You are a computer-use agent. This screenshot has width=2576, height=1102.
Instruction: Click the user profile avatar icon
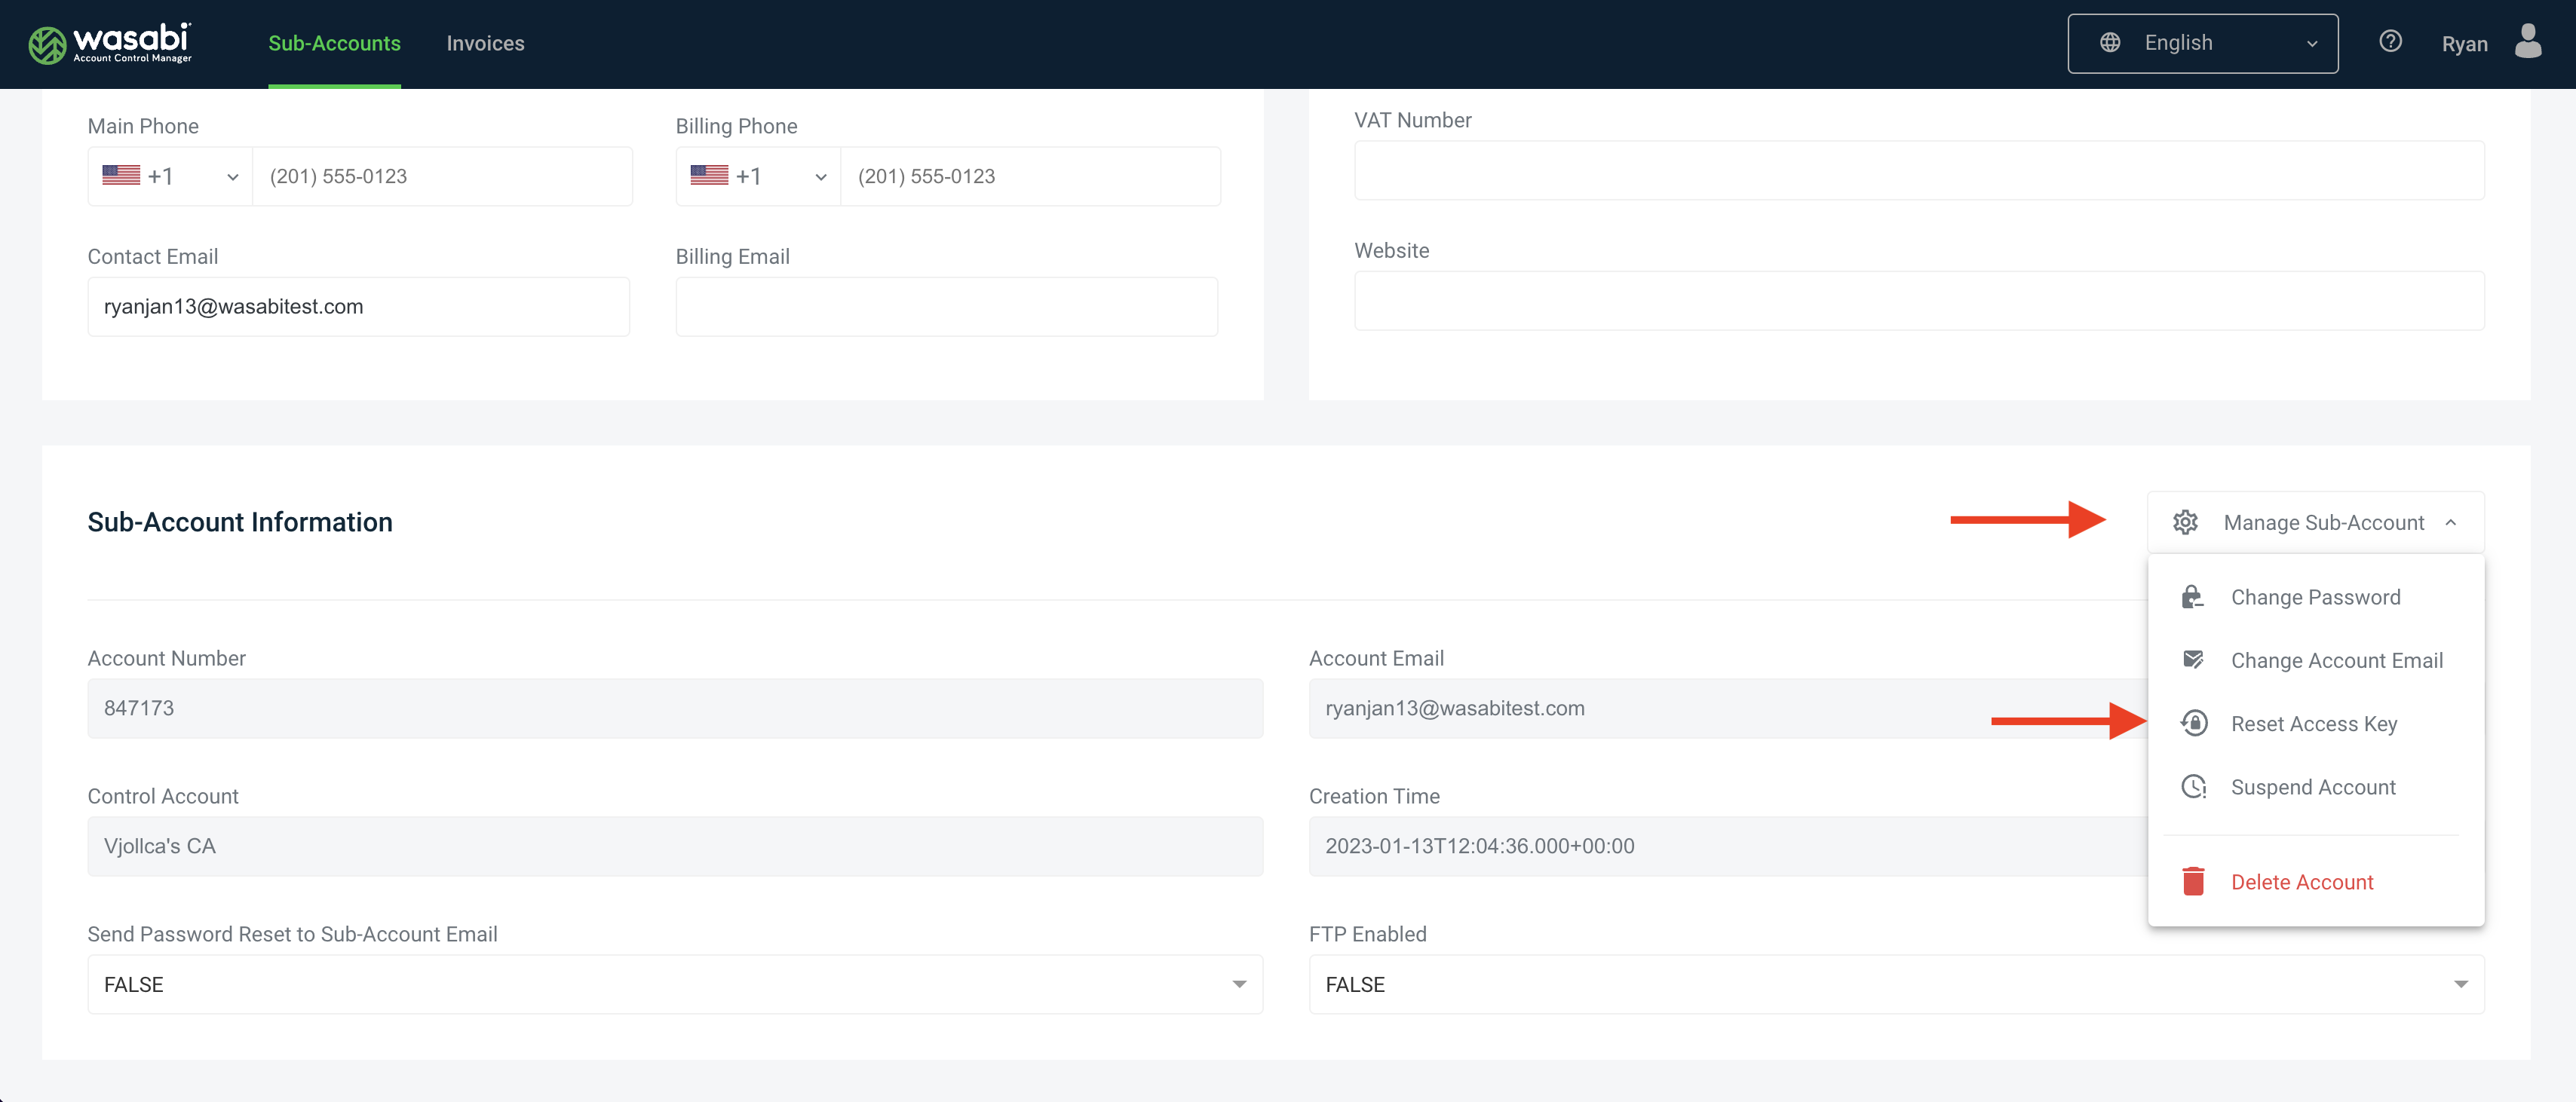click(x=2528, y=42)
